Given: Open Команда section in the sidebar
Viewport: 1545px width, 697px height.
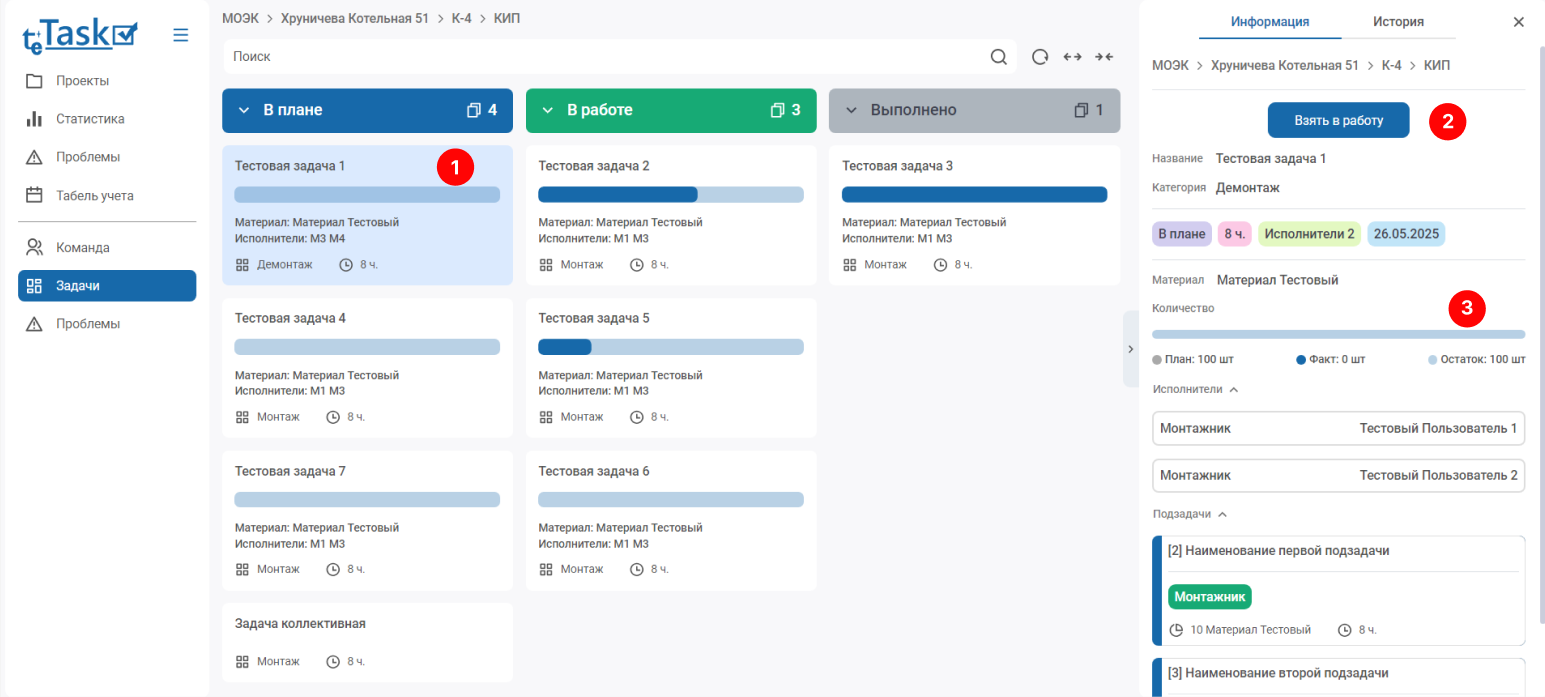Looking at the screenshot, I should point(82,247).
